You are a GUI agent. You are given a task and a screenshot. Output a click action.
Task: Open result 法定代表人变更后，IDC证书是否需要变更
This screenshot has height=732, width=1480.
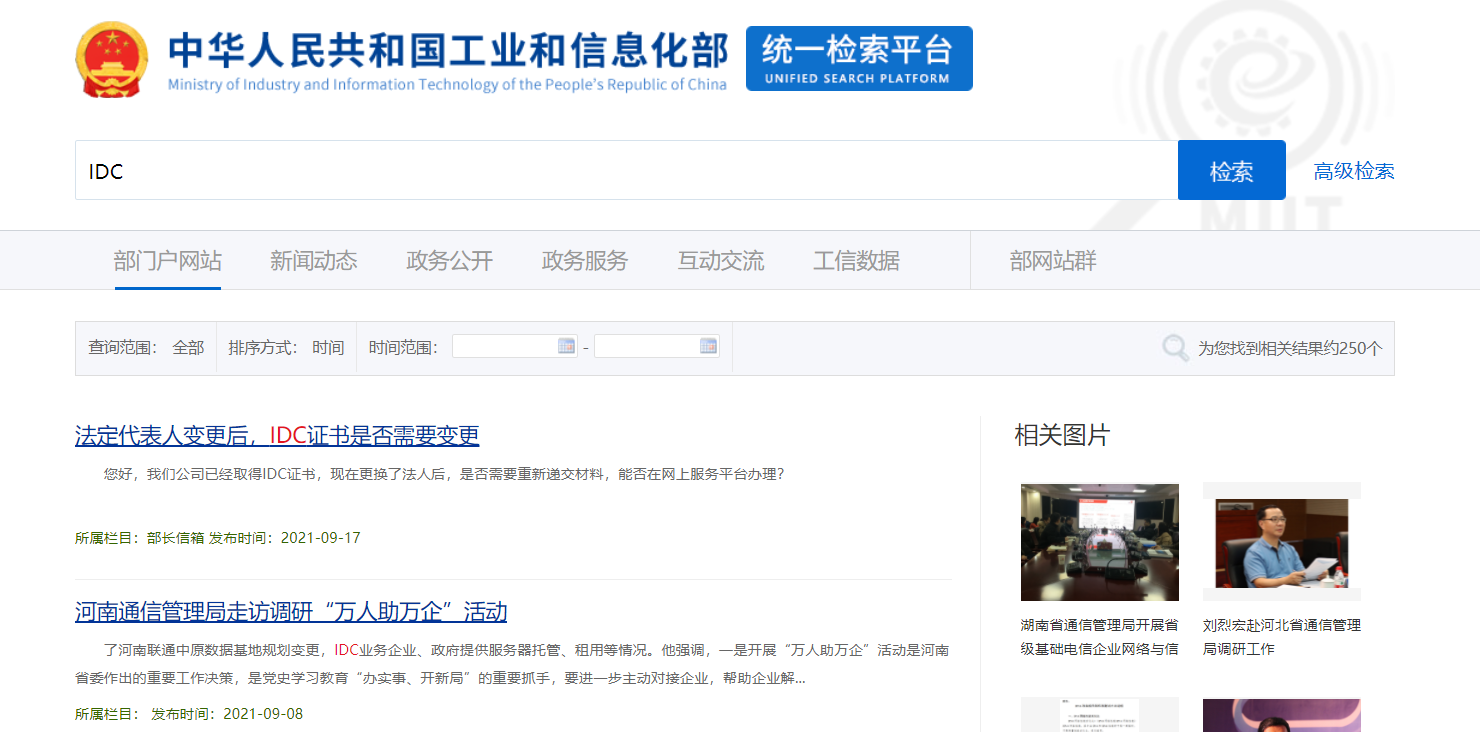tap(277, 436)
